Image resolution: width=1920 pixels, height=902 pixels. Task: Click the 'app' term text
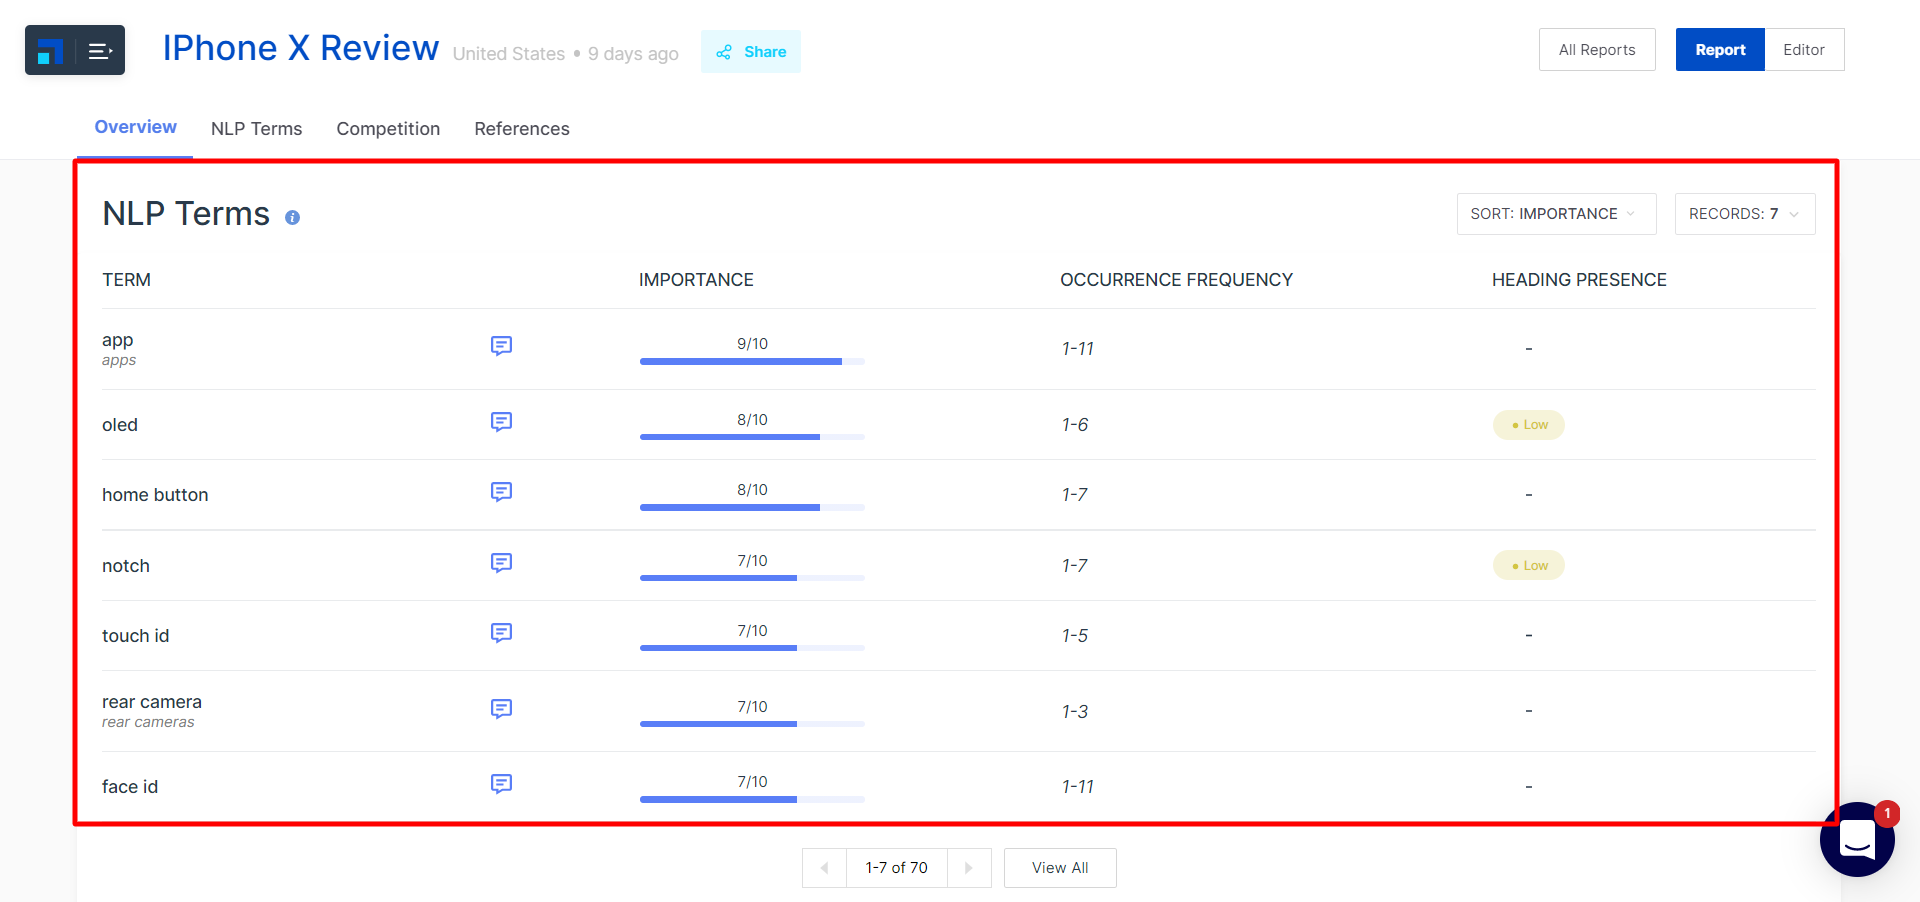[x=117, y=340]
